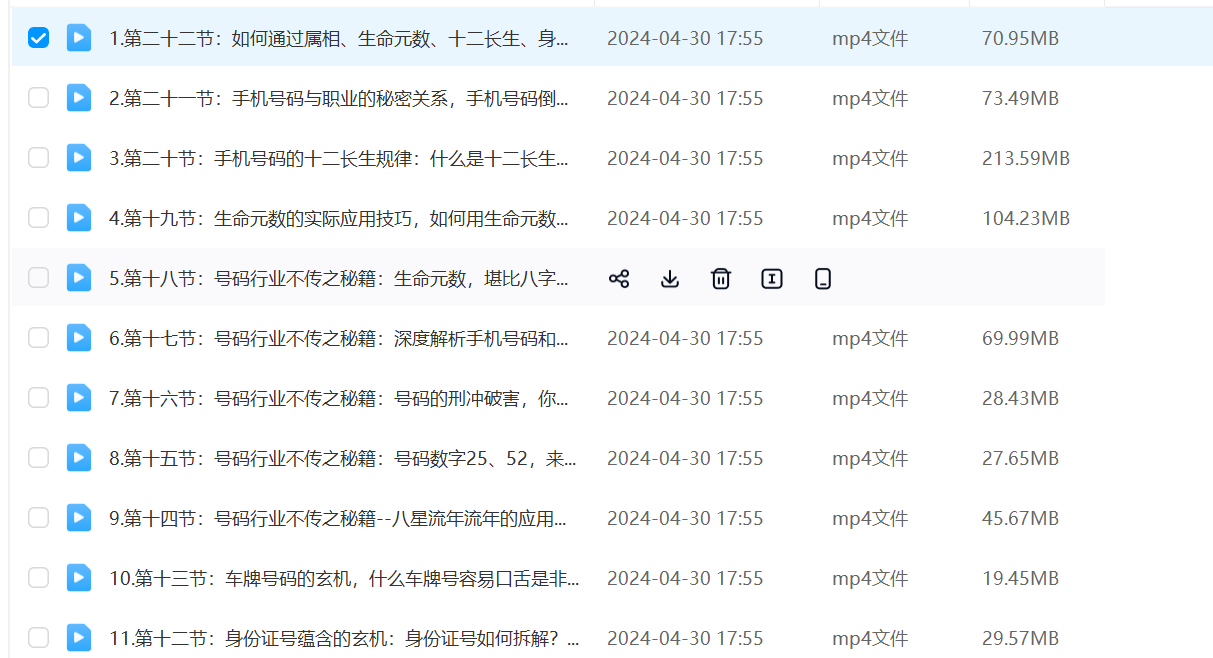Uncheck the checkbox for 1.第二十二节
This screenshot has height=658, width=1213.
[x=38, y=38]
